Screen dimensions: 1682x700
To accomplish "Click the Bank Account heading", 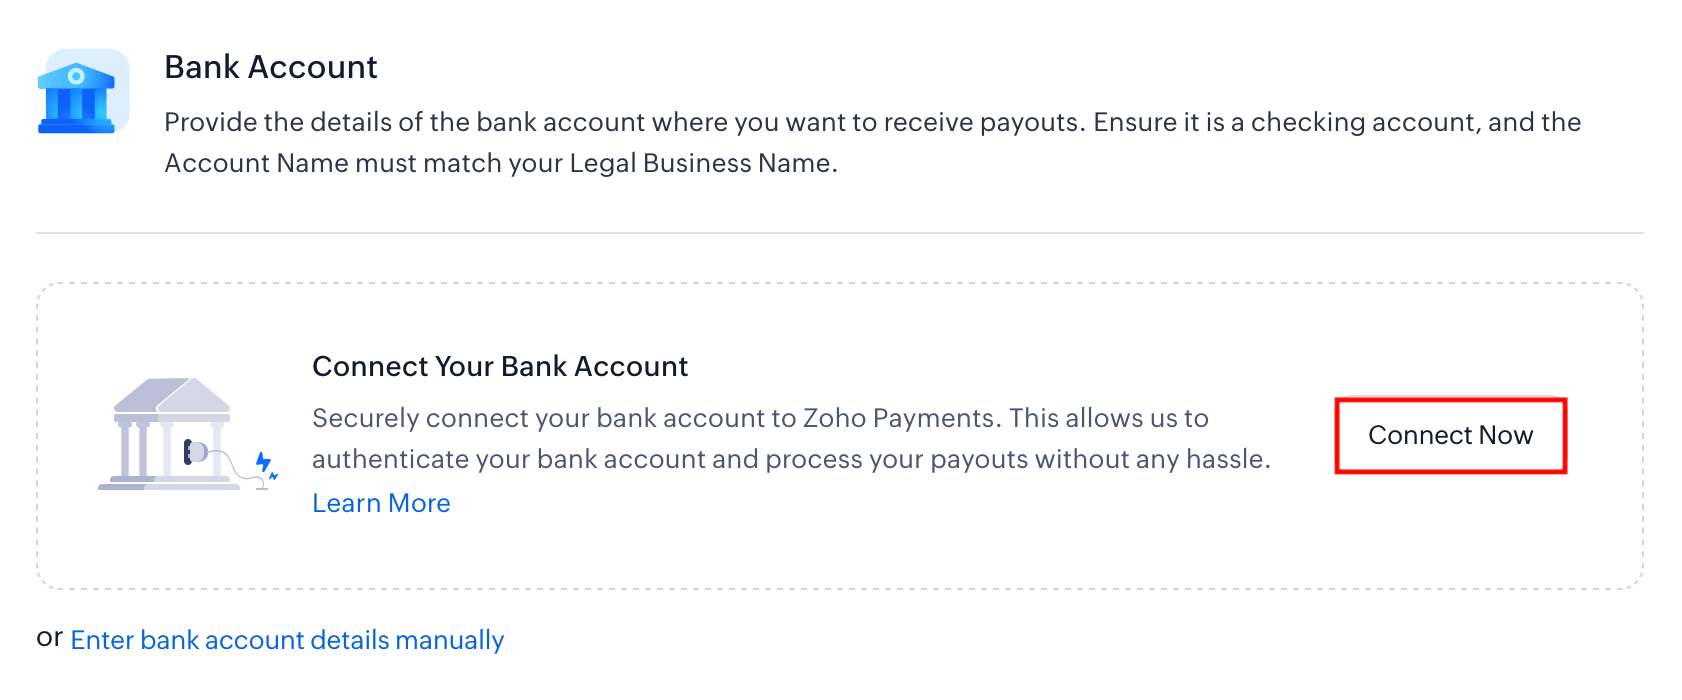I will [x=270, y=67].
